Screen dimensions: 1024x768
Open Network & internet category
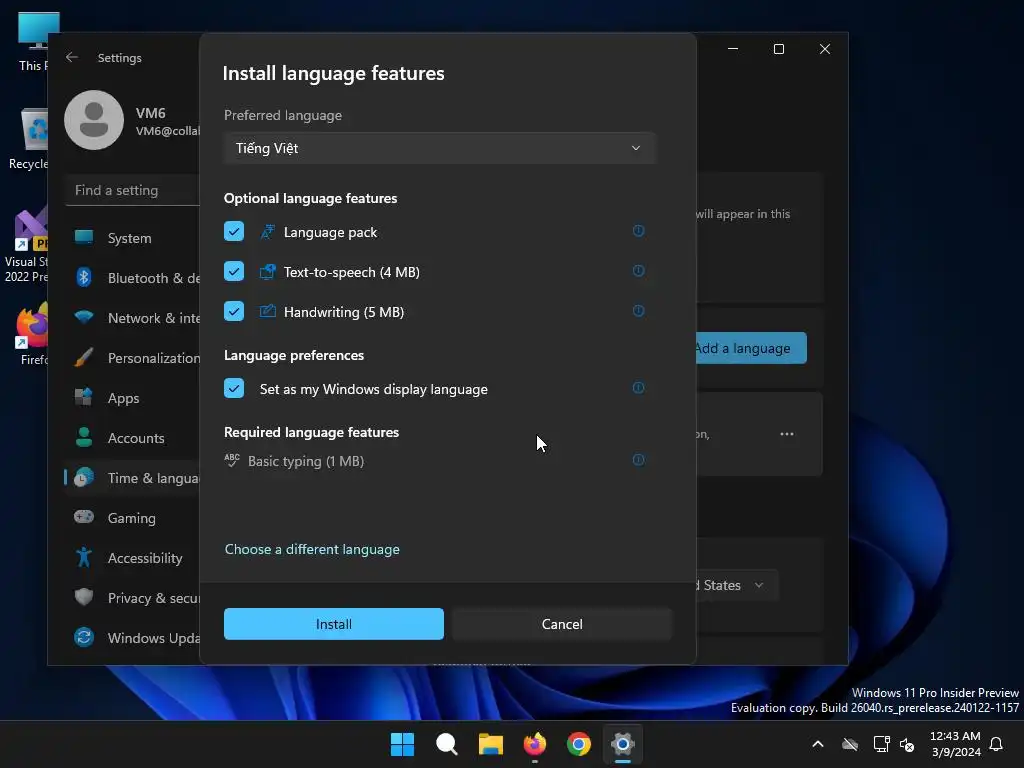pos(134,317)
